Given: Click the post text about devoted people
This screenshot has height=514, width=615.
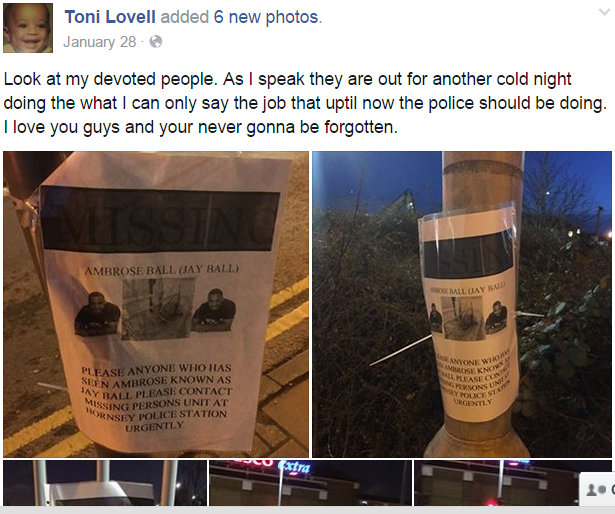Looking at the screenshot, I should pos(305,103).
